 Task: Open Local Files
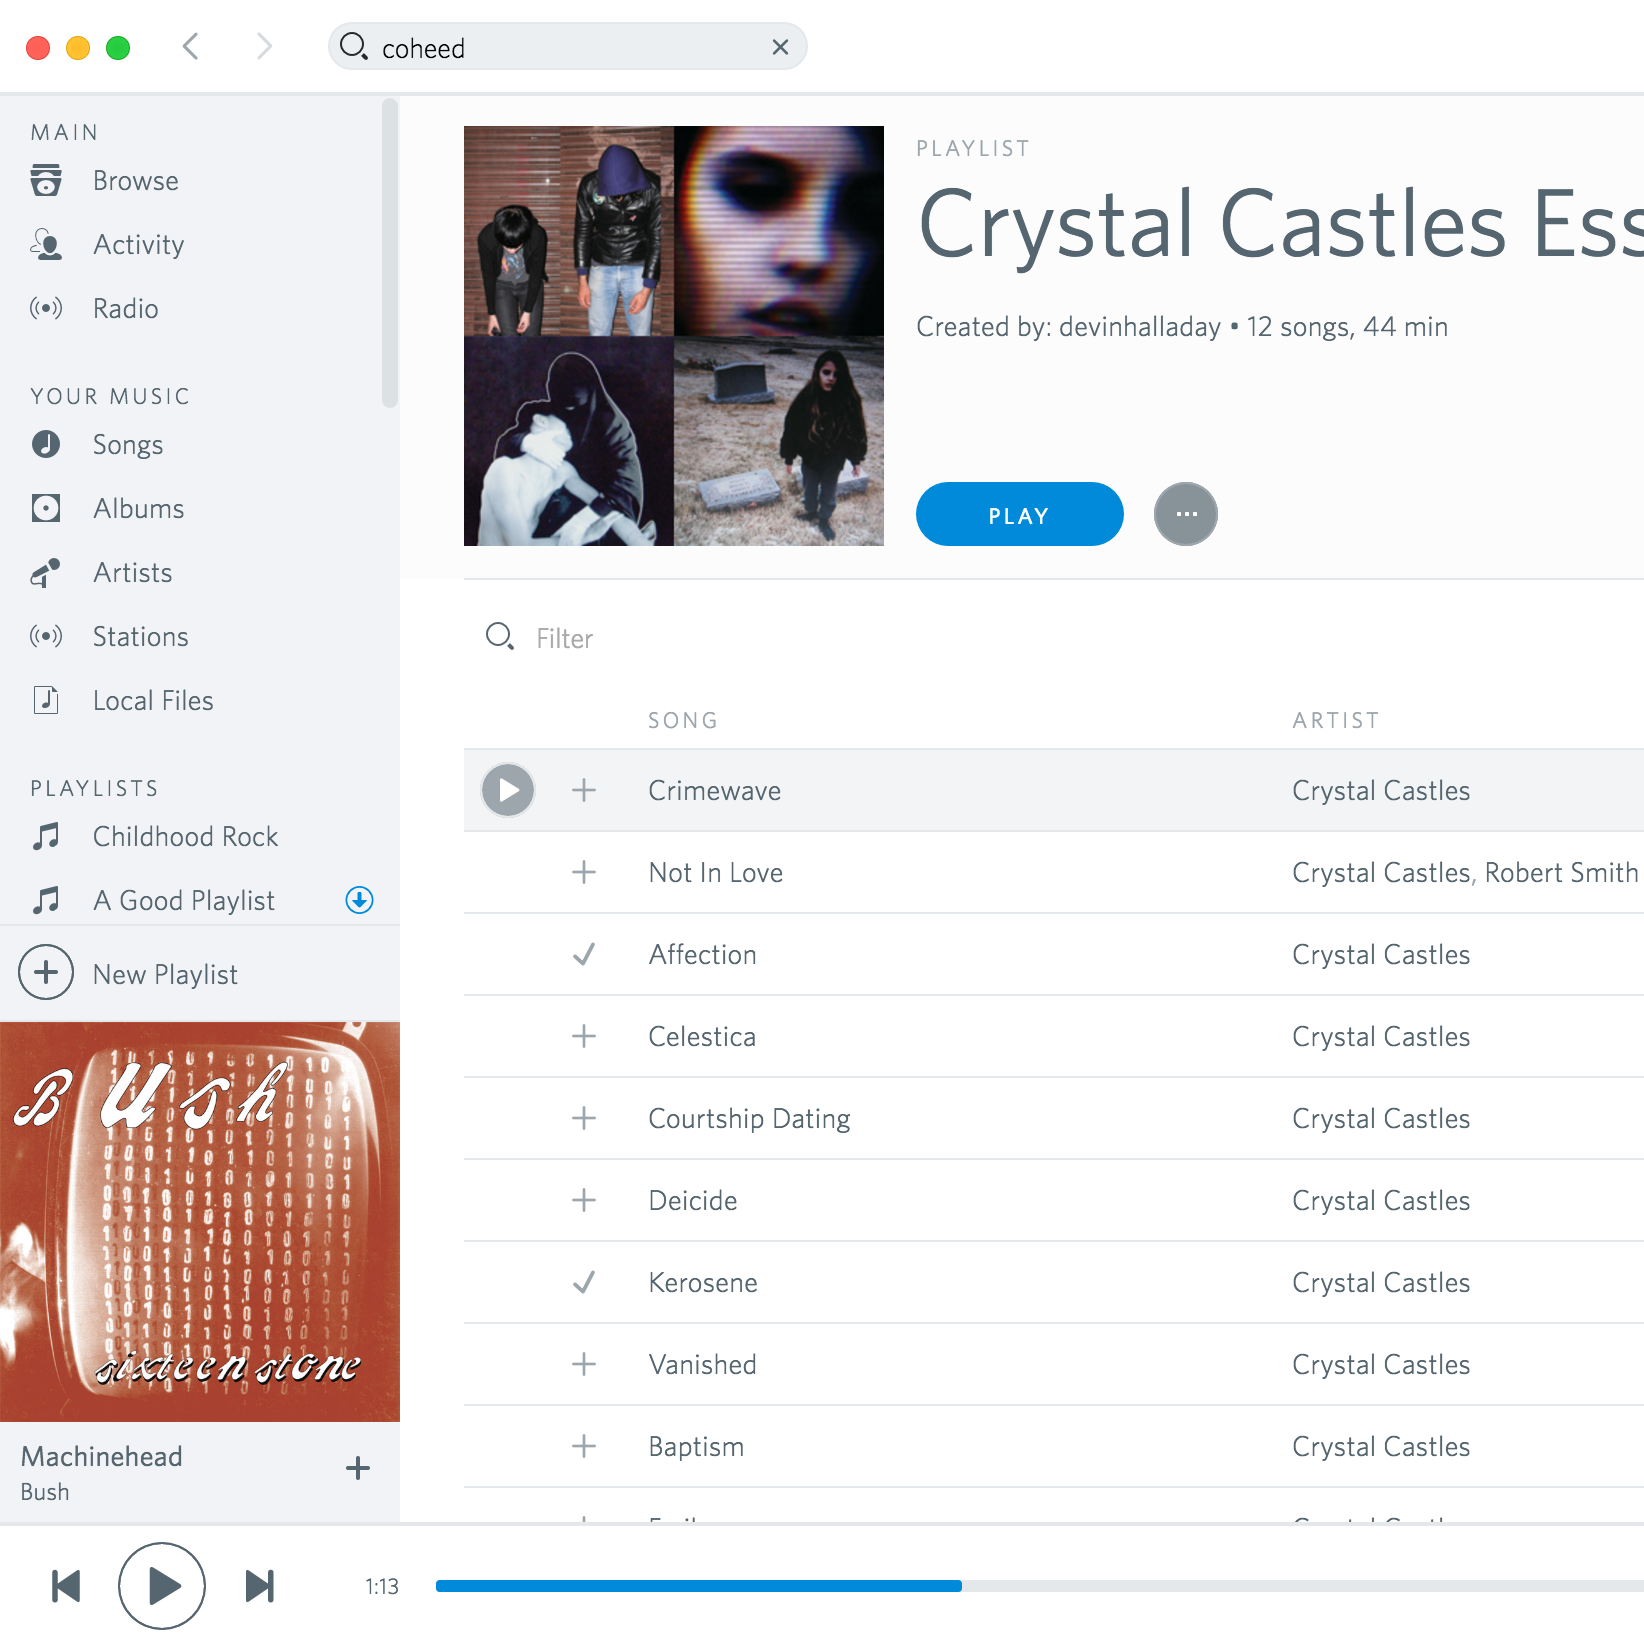coord(152,701)
